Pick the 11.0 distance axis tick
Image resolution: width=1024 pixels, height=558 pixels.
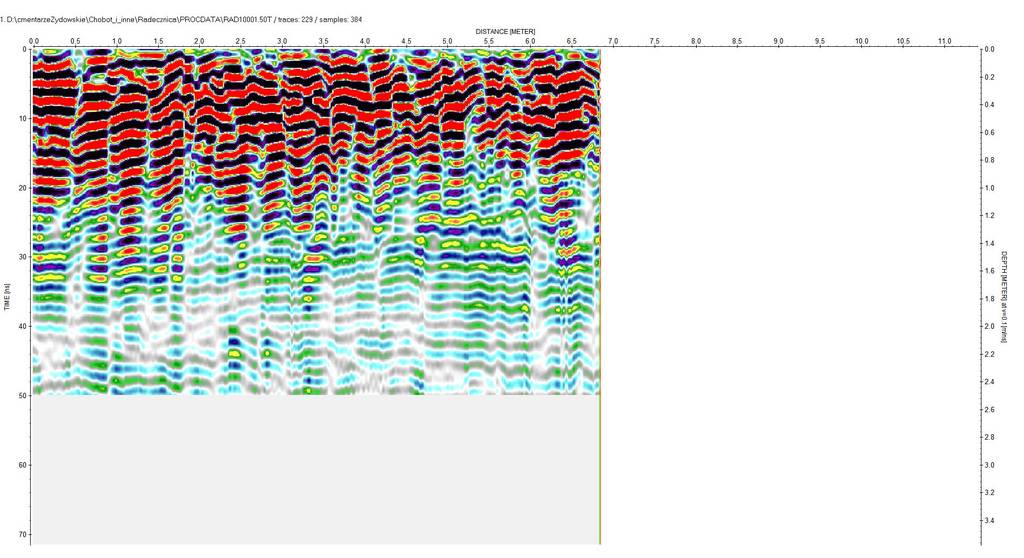(x=944, y=41)
